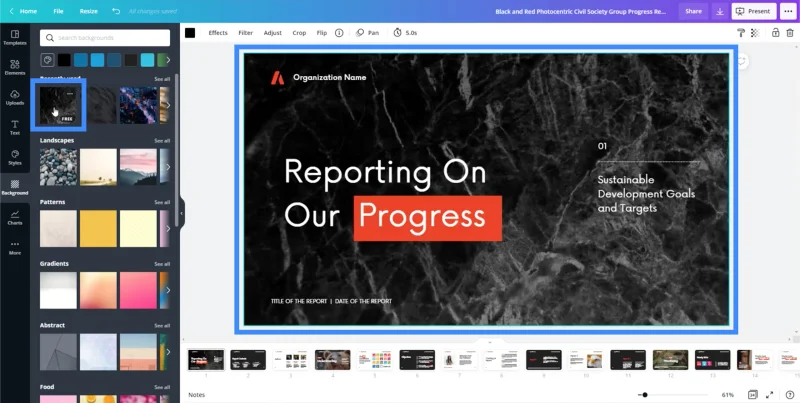800x403 pixels.
Task: Open the grid view pages icon
Action: coord(753,394)
